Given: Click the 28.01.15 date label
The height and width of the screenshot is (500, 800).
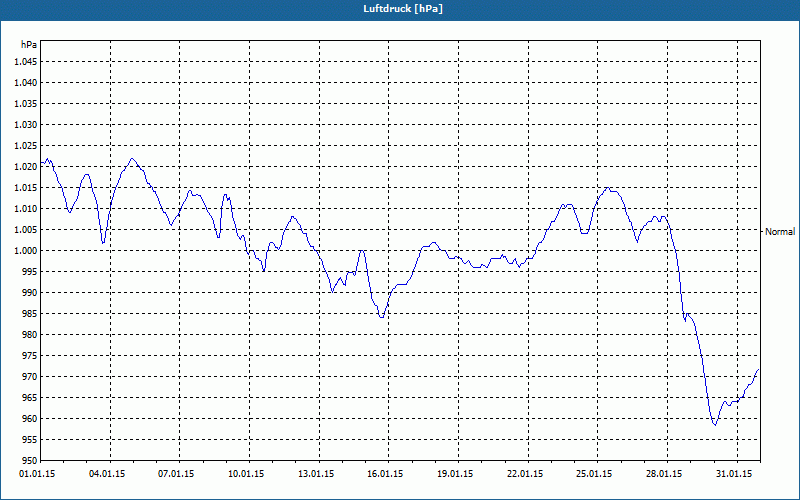Looking at the screenshot, I should (664, 474).
